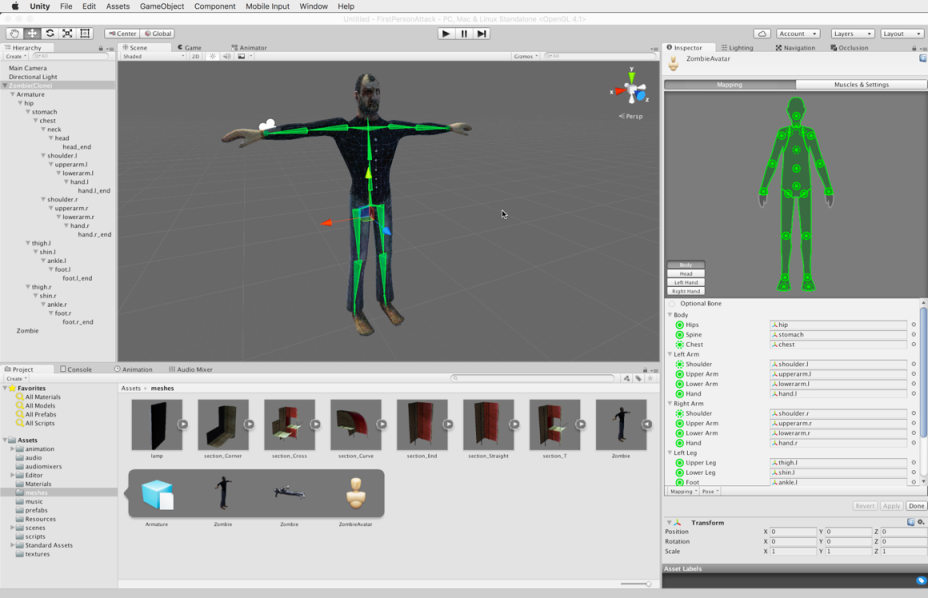Select Left Hand in the avatar selector
Image resolution: width=928 pixels, height=598 pixels.
pyautogui.click(x=685, y=282)
